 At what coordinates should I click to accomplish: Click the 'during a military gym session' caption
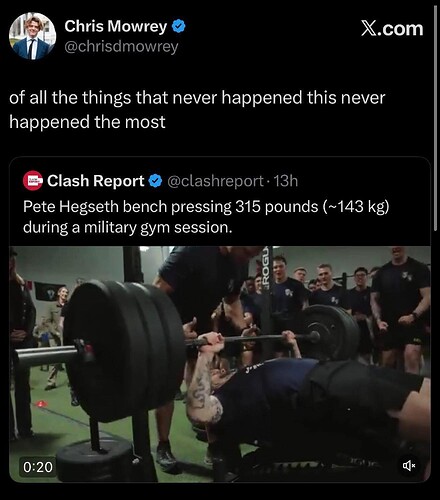(128, 228)
